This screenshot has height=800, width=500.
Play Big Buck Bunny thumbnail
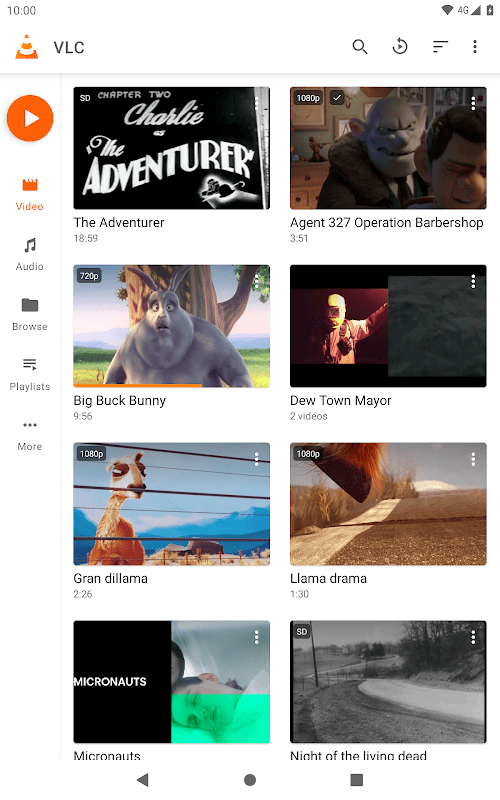[171, 326]
